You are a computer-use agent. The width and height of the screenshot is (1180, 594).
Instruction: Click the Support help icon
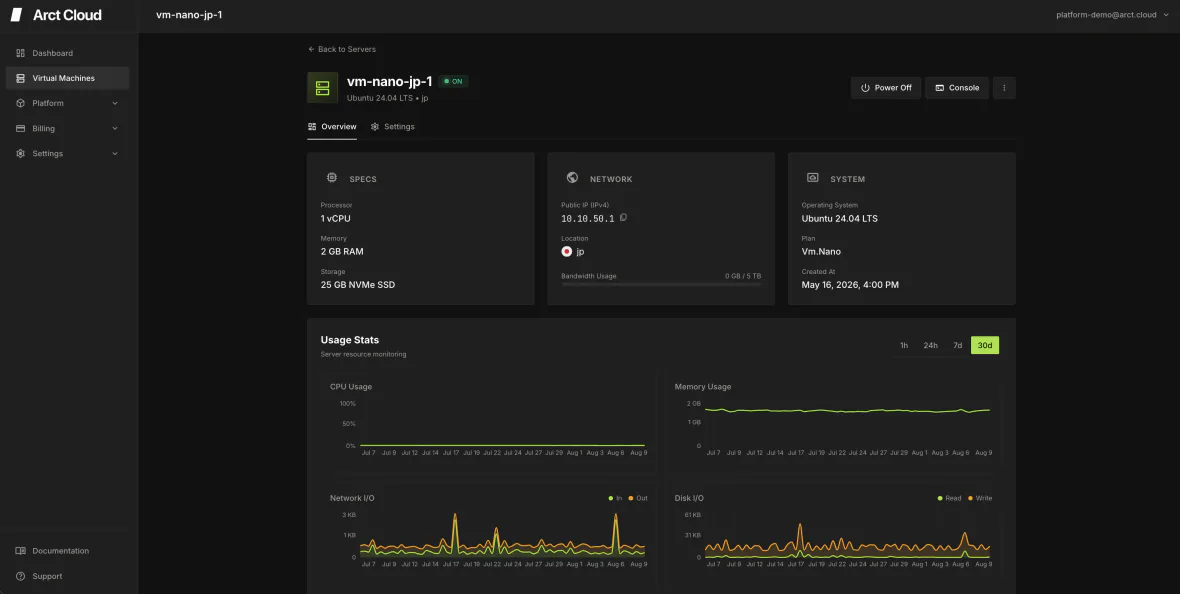coord(20,576)
